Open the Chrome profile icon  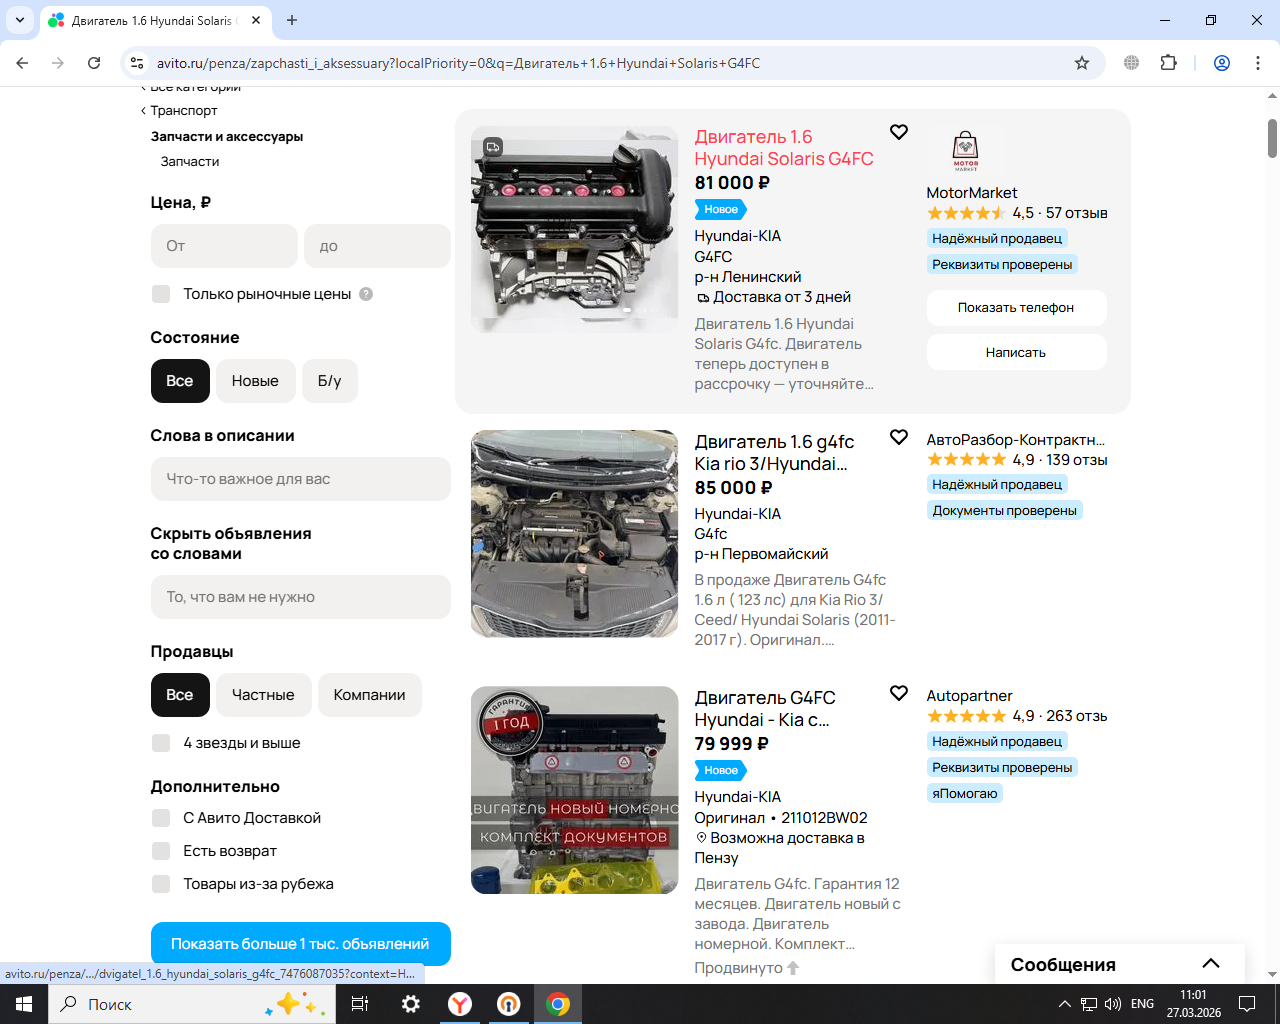1222,63
